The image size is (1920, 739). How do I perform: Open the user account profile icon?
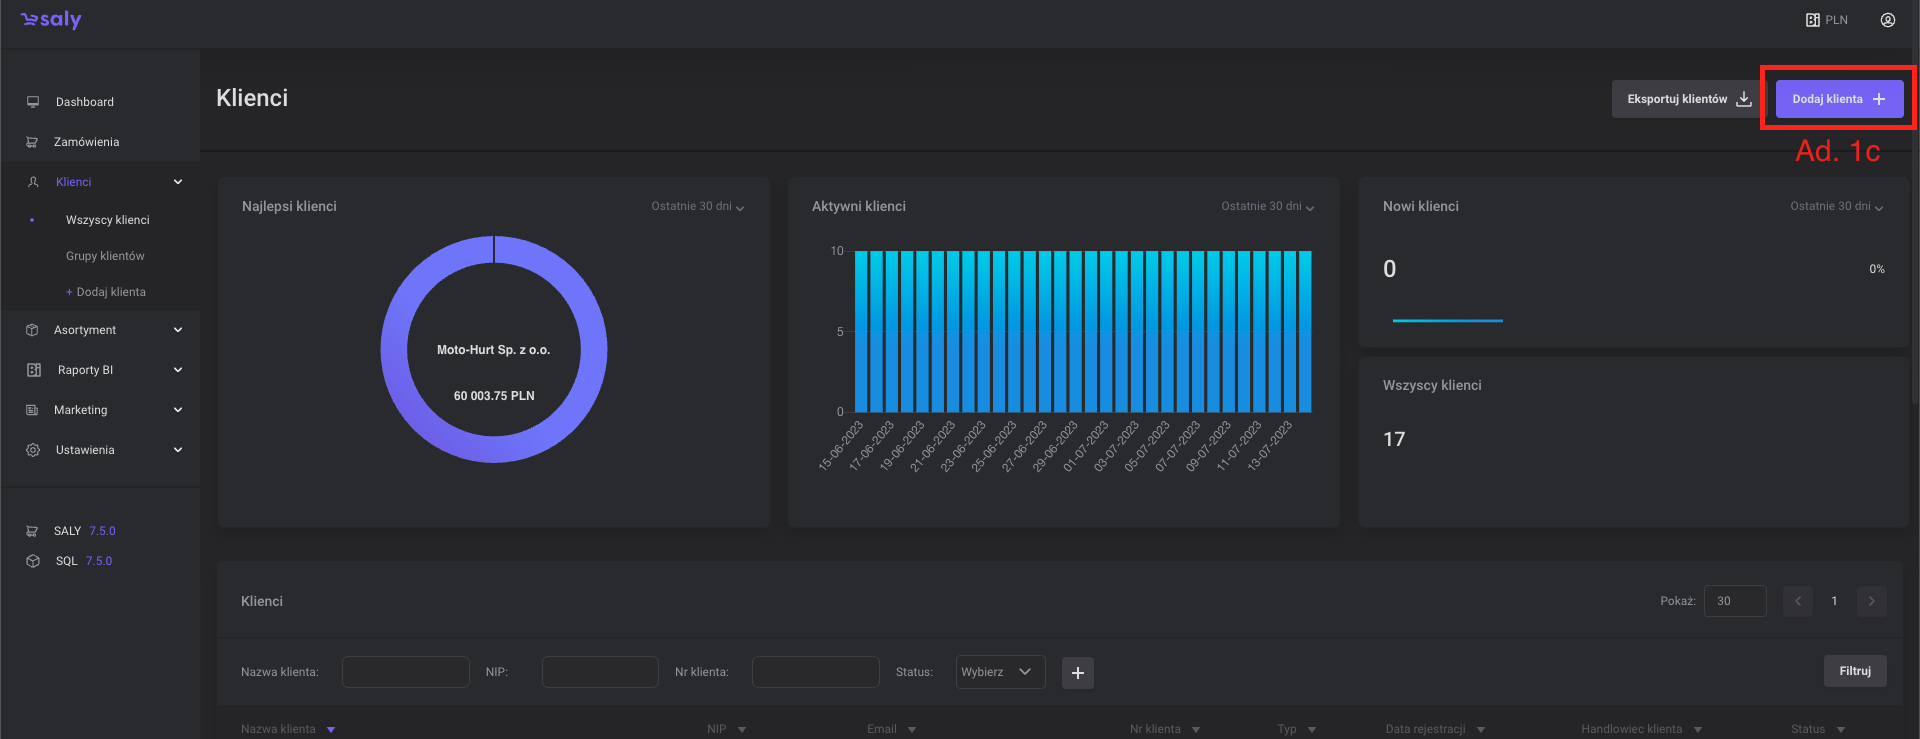(x=1887, y=20)
